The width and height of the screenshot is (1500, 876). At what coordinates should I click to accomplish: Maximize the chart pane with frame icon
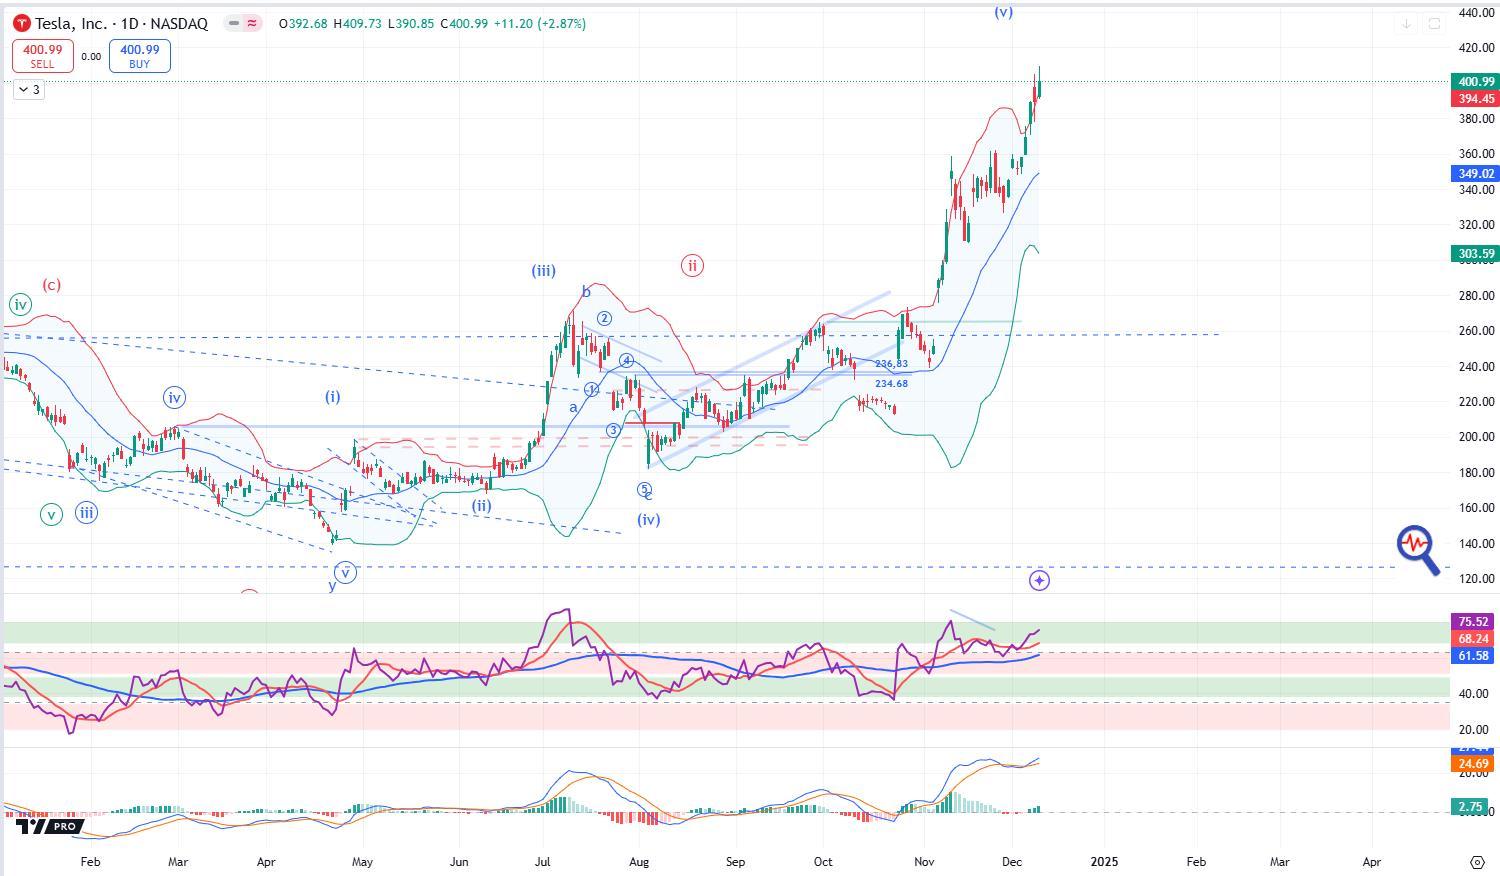click(1434, 24)
